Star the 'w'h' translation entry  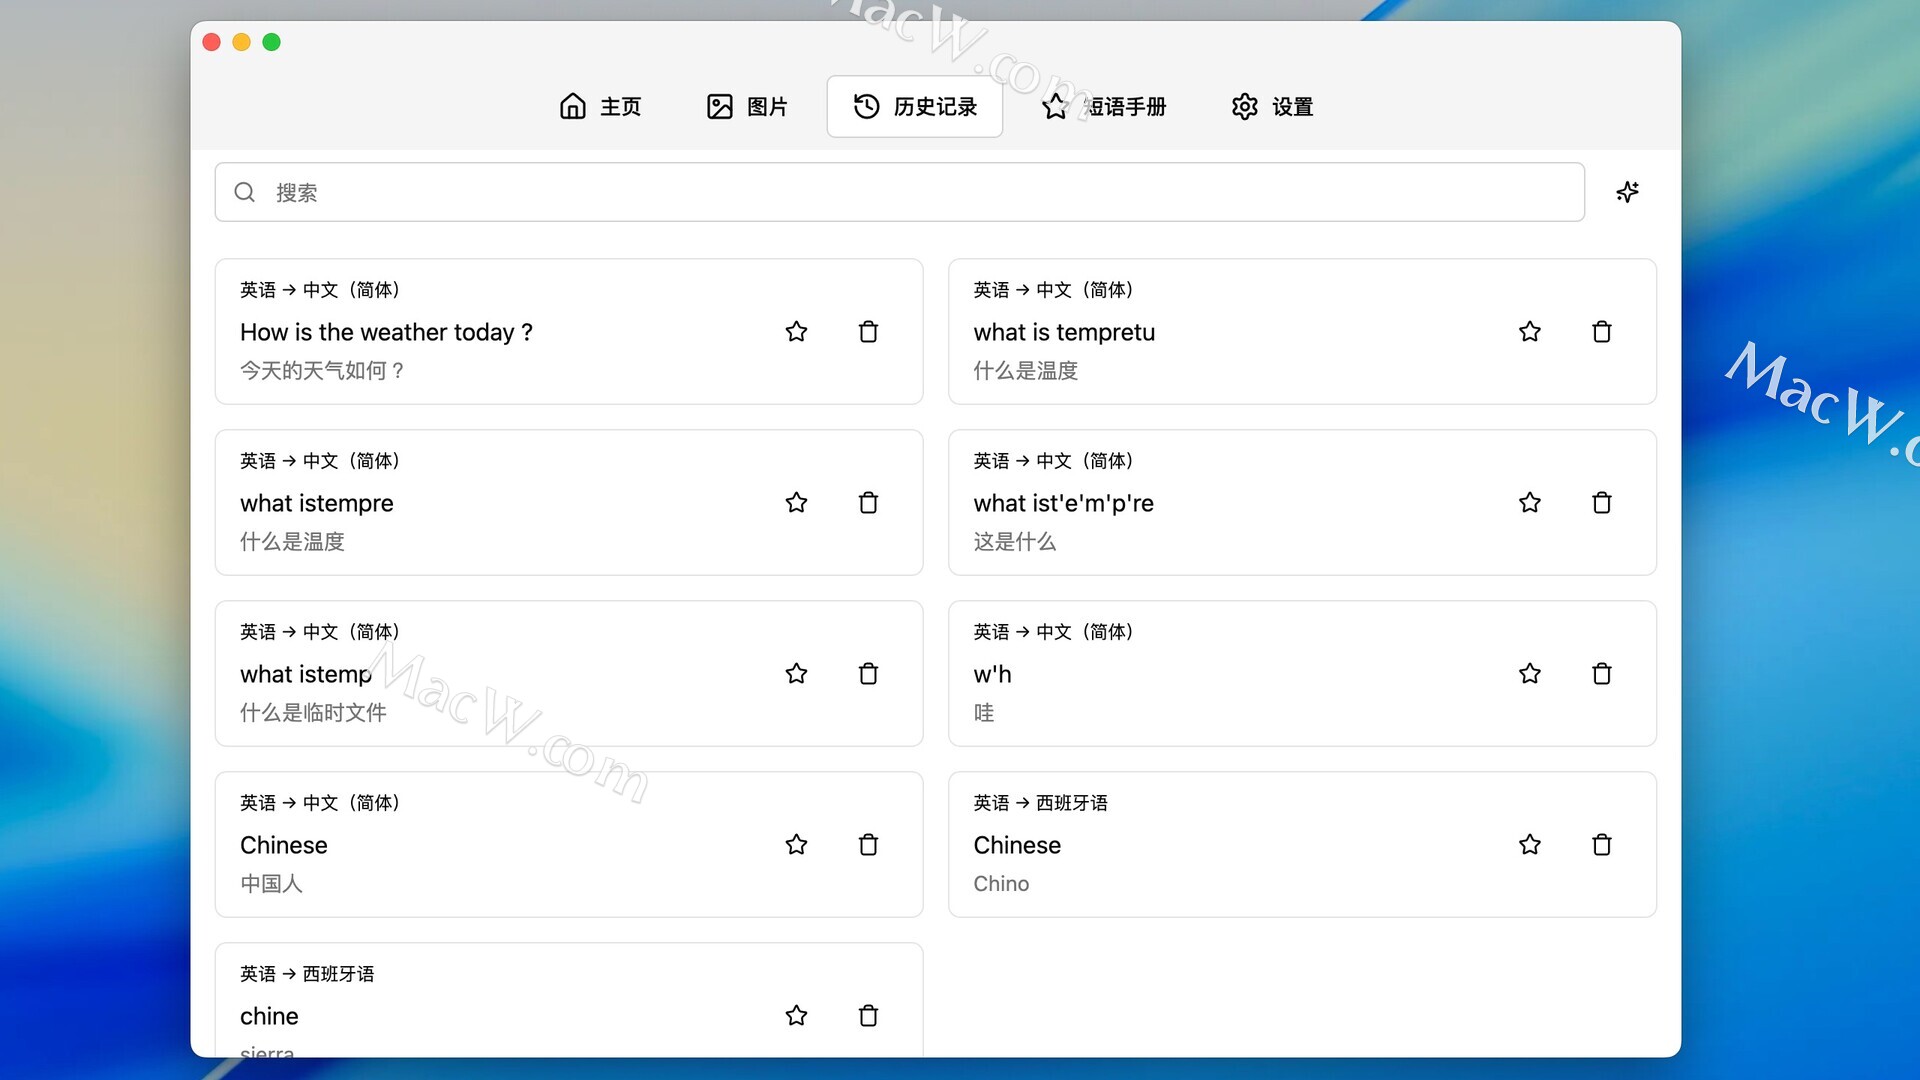pyautogui.click(x=1529, y=674)
